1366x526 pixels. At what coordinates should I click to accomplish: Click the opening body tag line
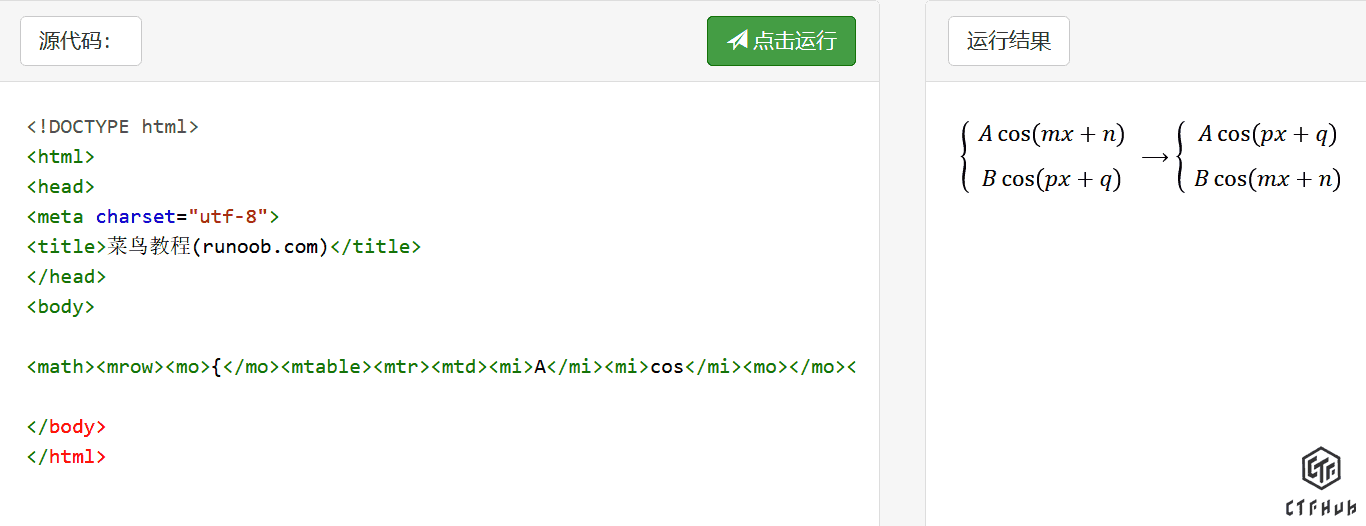pyautogui.click(x=60, y=307)
